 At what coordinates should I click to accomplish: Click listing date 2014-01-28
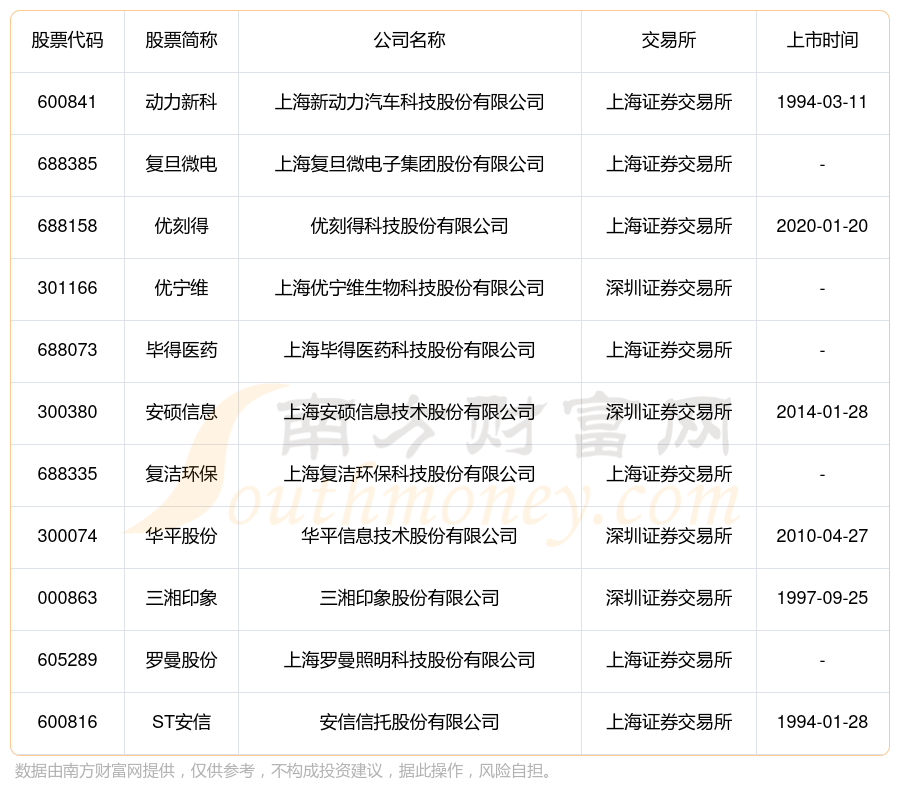pyautogui.click(x=822, y=412)
